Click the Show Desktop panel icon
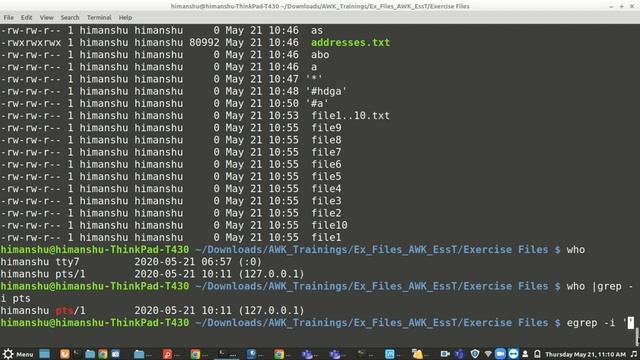The image size is (640, 360). click(x=44, y=354)
